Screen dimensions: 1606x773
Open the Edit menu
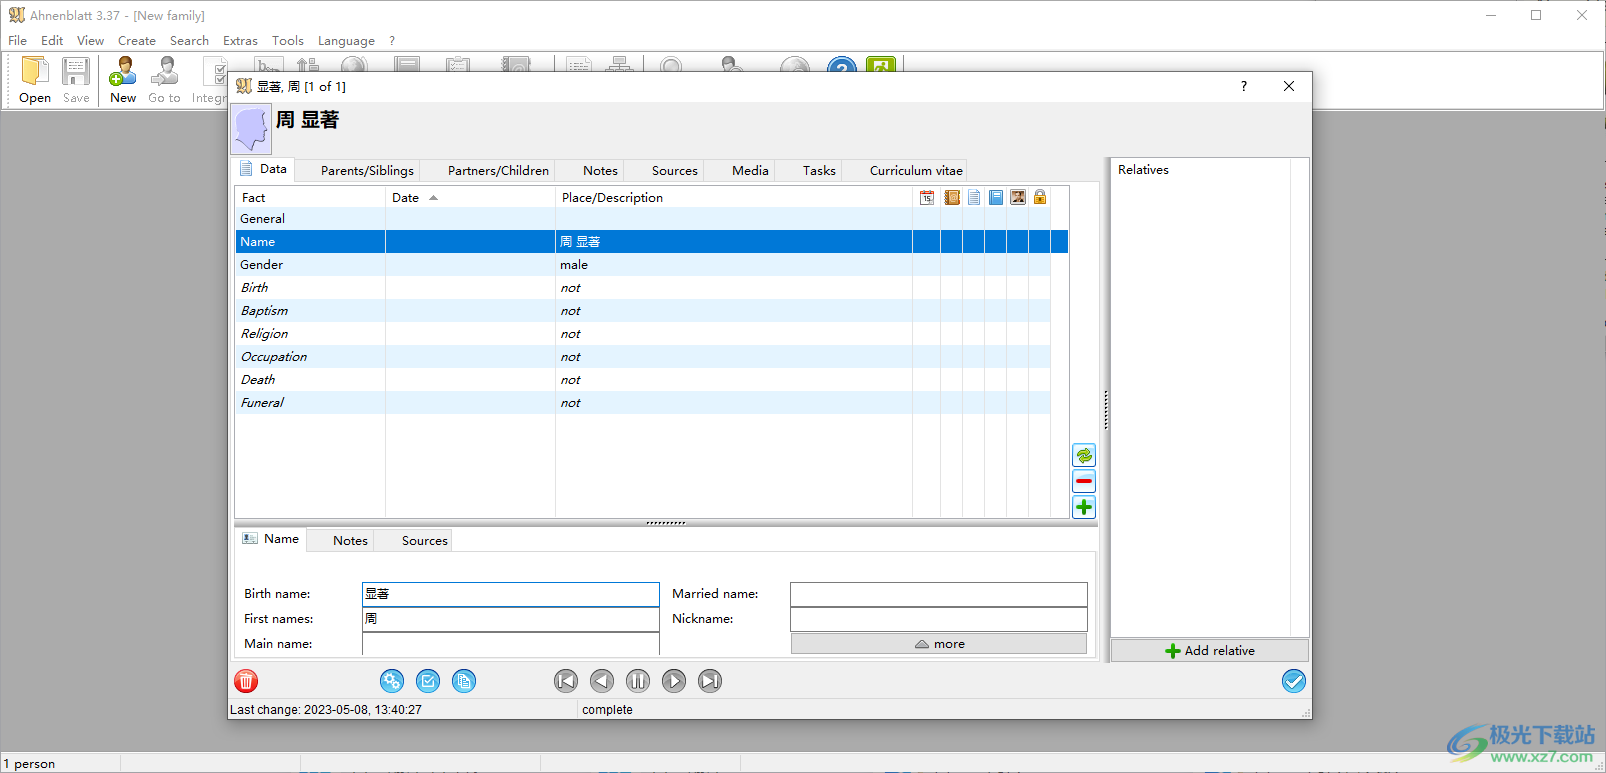tap(52, 41)
